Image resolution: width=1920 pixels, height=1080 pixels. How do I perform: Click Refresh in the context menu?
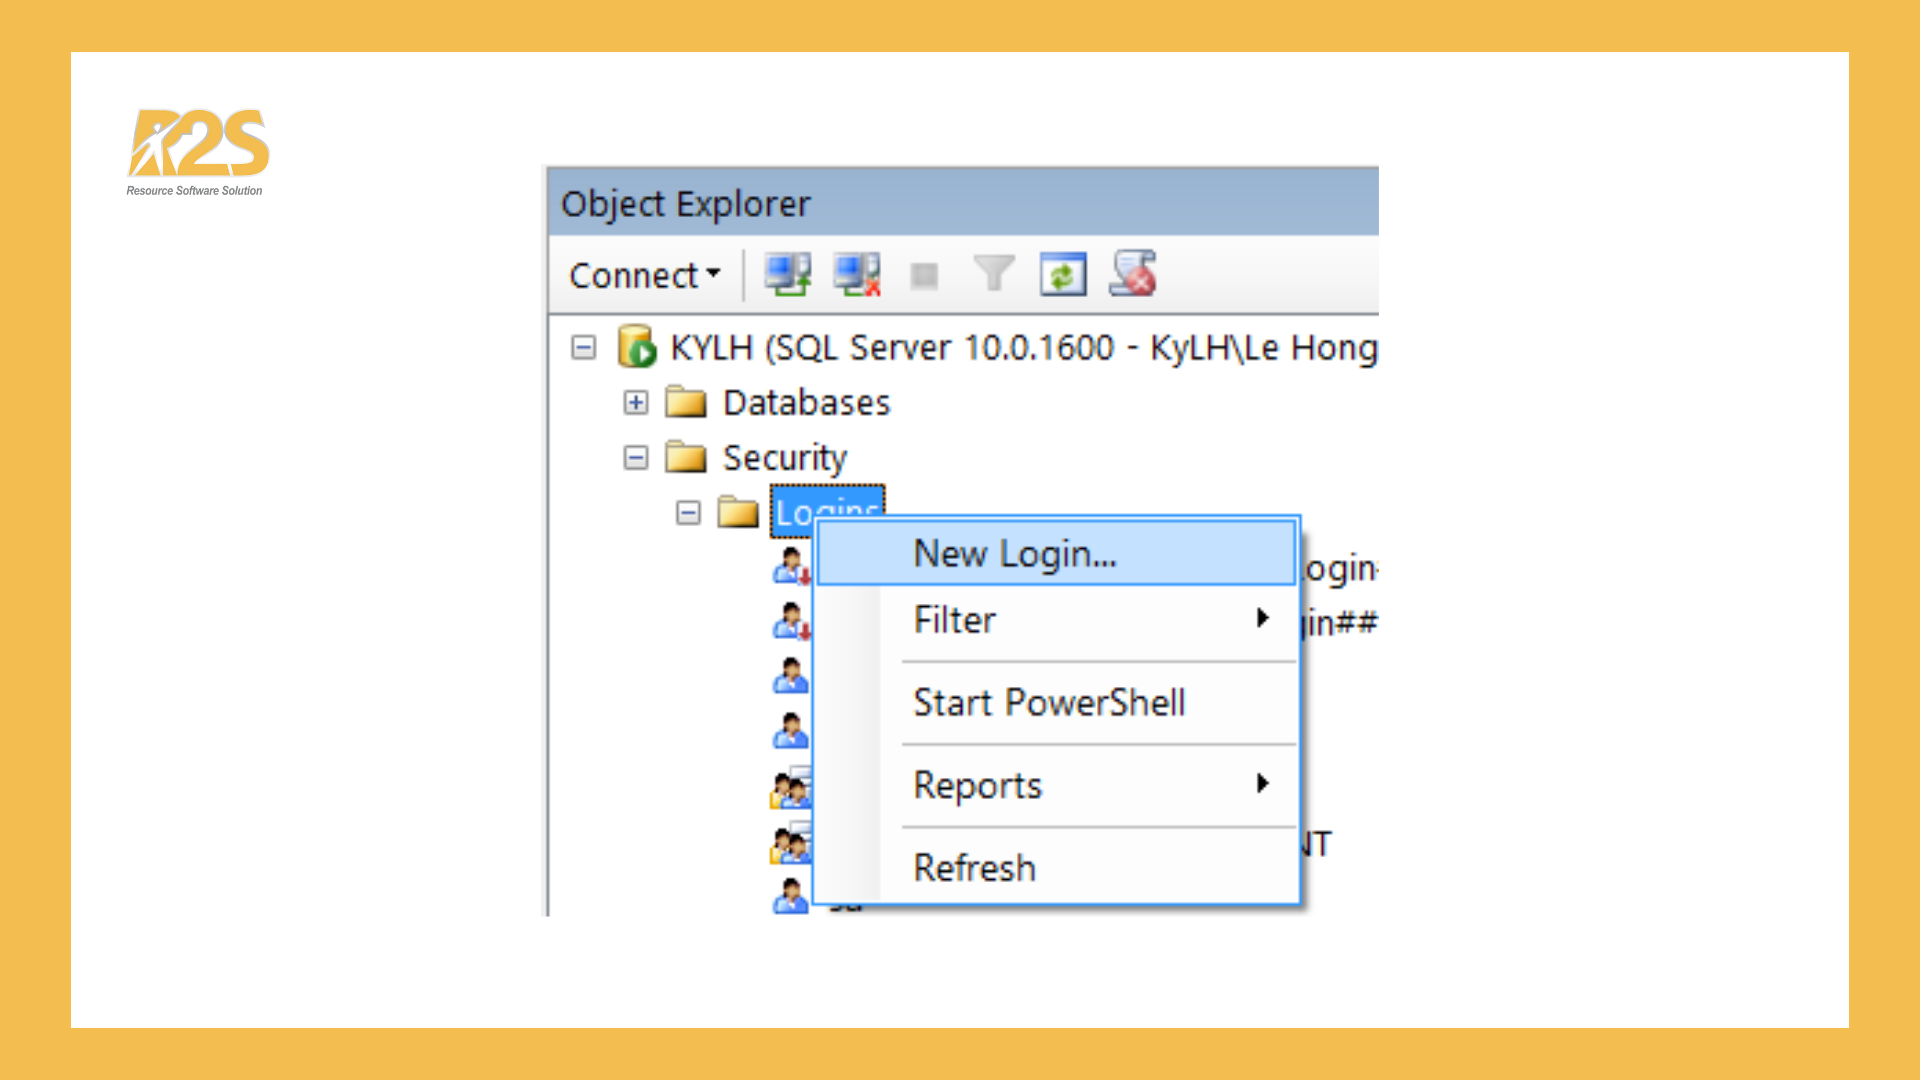tap(973, 867)
